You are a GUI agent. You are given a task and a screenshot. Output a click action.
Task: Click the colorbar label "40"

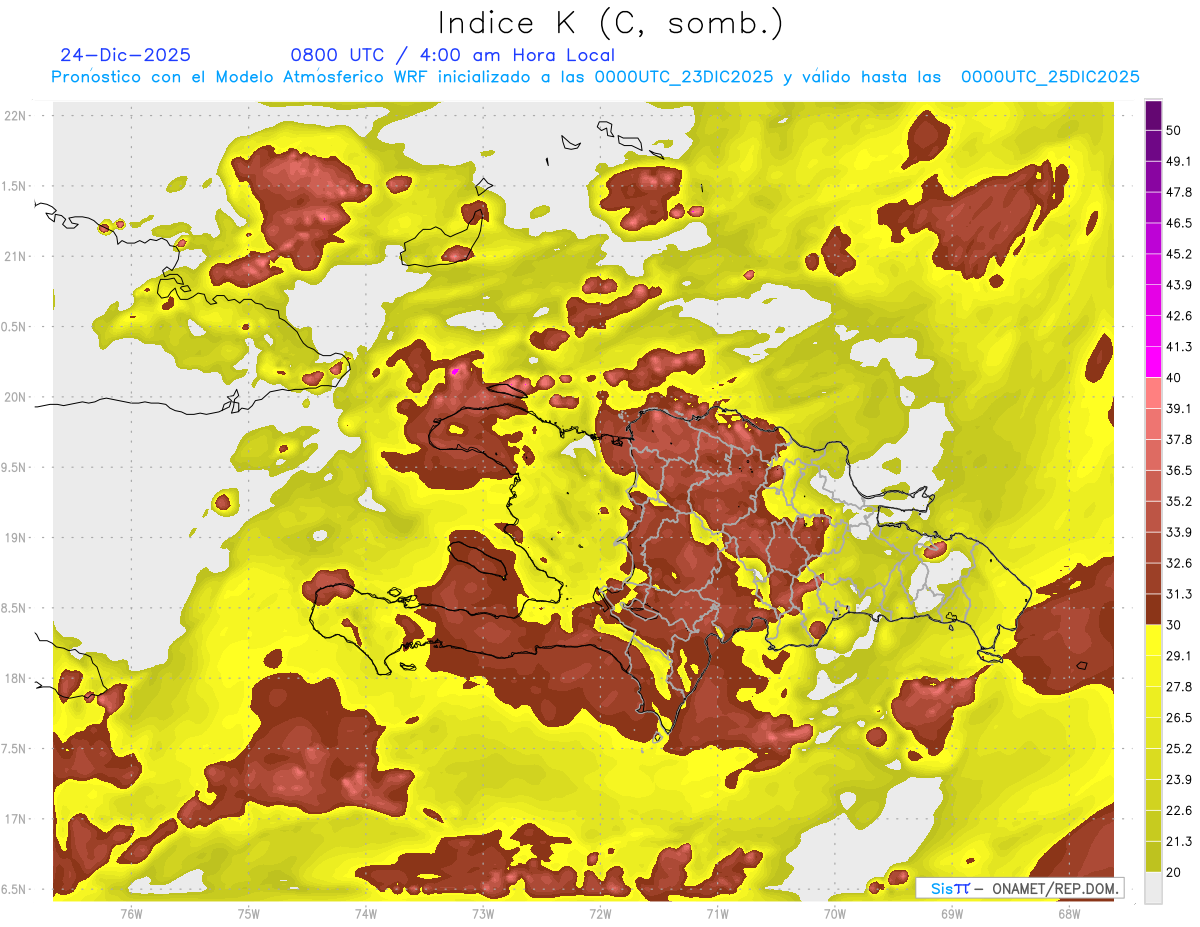click(1174, 378)
